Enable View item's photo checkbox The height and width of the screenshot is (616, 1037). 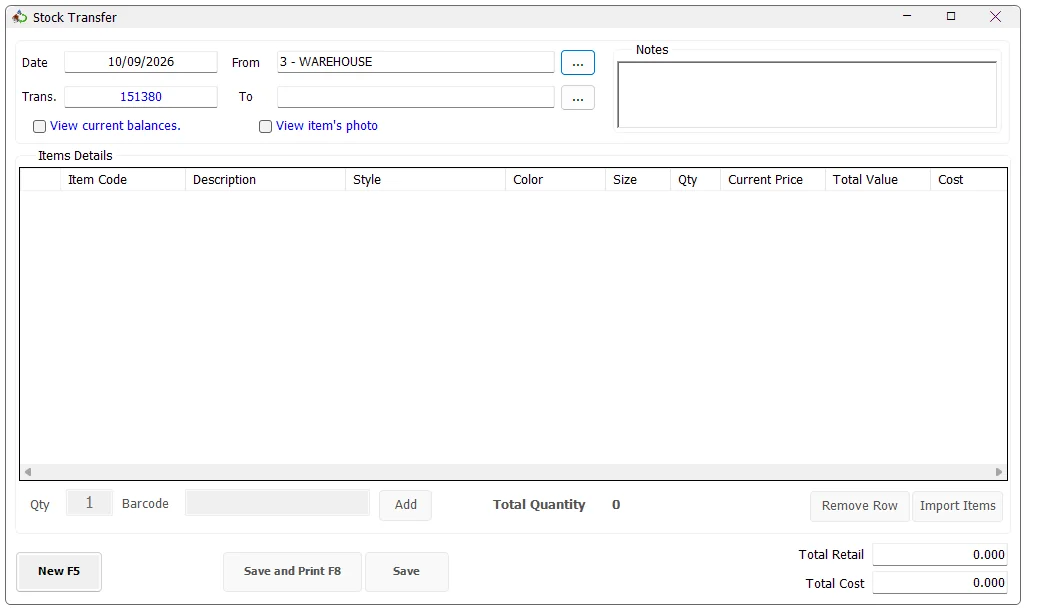click(x=265, y=126)
